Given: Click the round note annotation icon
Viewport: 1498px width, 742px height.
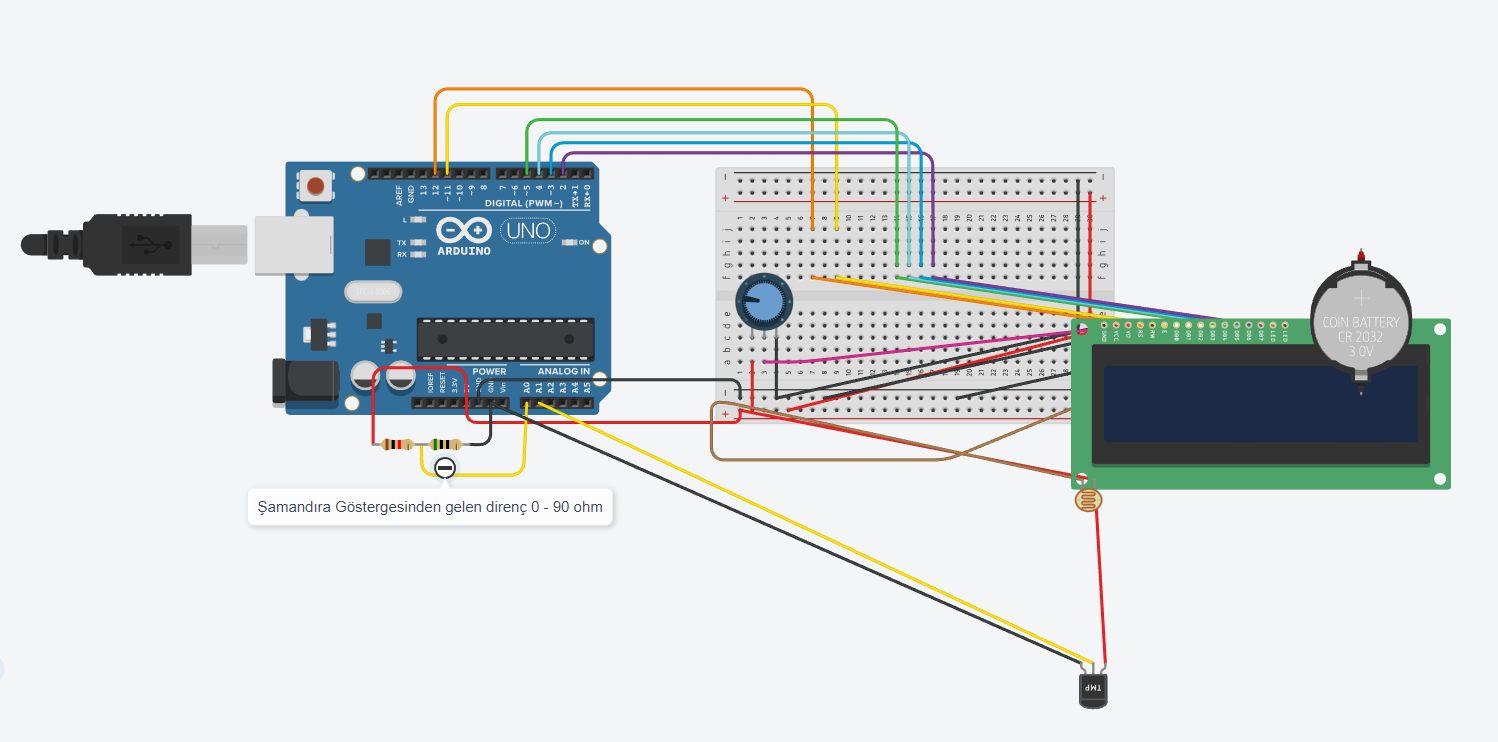Looking at the screenshot, I should coord(445,468).
